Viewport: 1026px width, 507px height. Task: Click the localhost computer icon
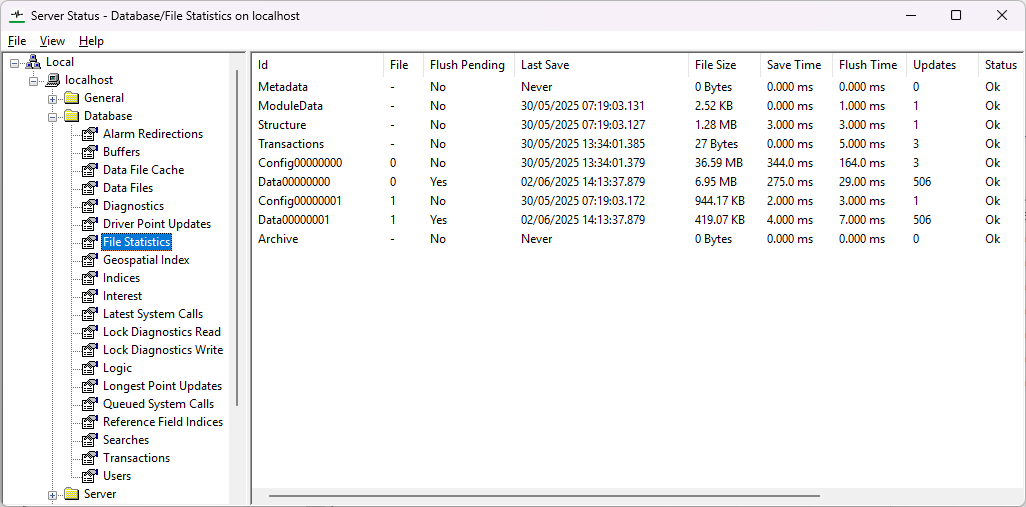(x=53, y=80)
